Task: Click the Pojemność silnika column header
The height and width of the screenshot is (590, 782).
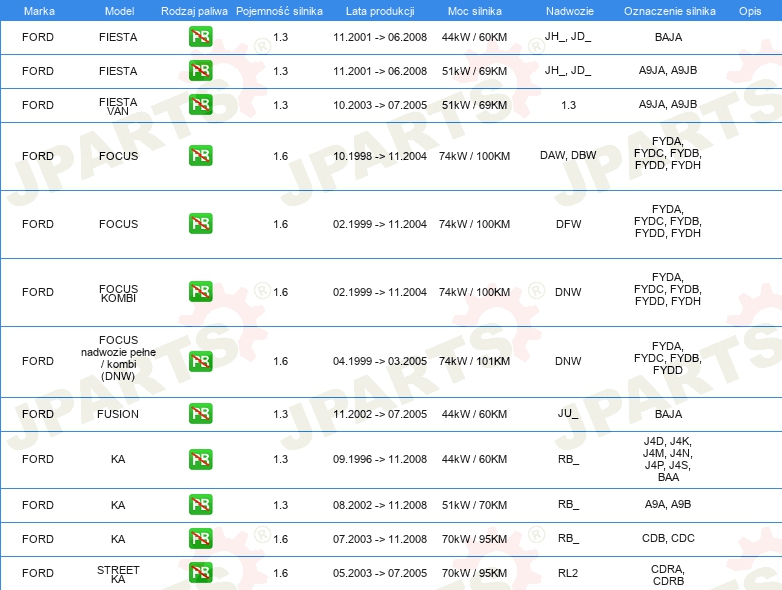Action: tap(279, 11)
